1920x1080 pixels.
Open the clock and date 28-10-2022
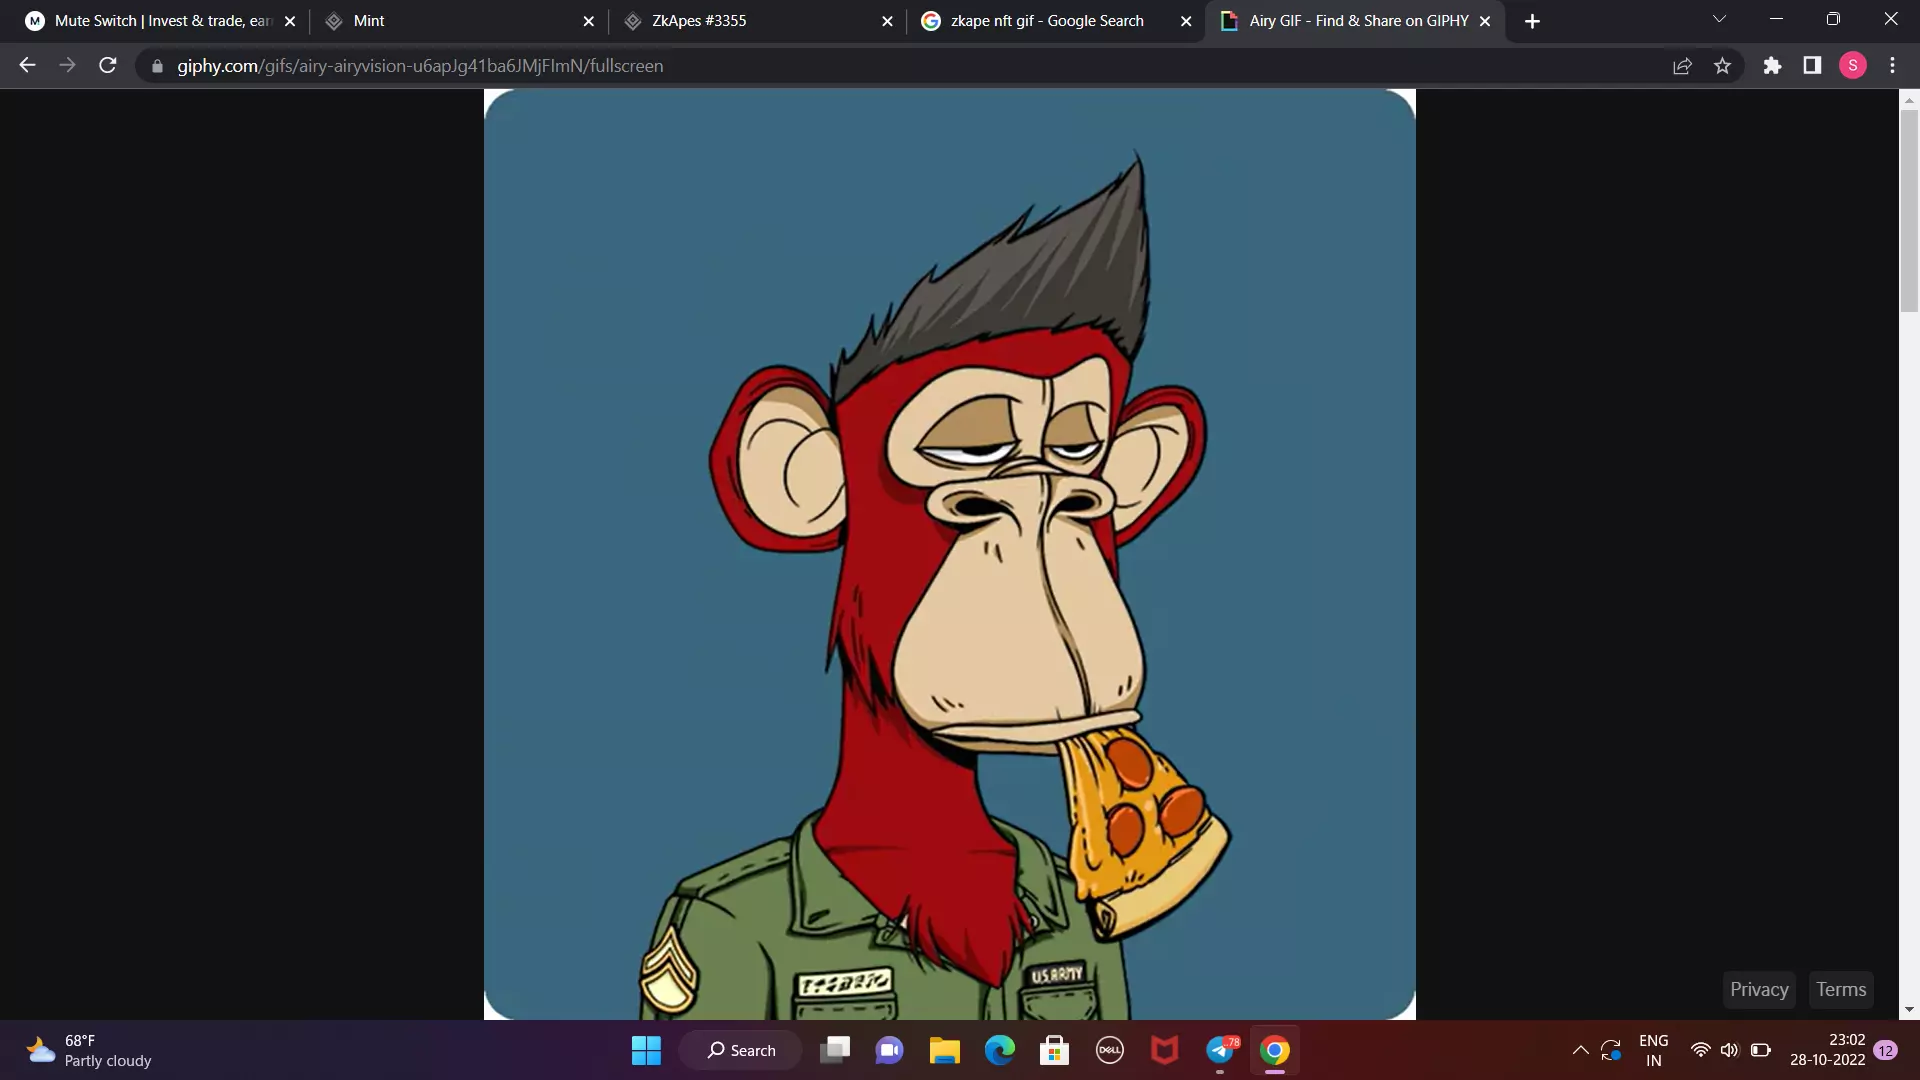pyautogui.click(x=1827, y=1050)
